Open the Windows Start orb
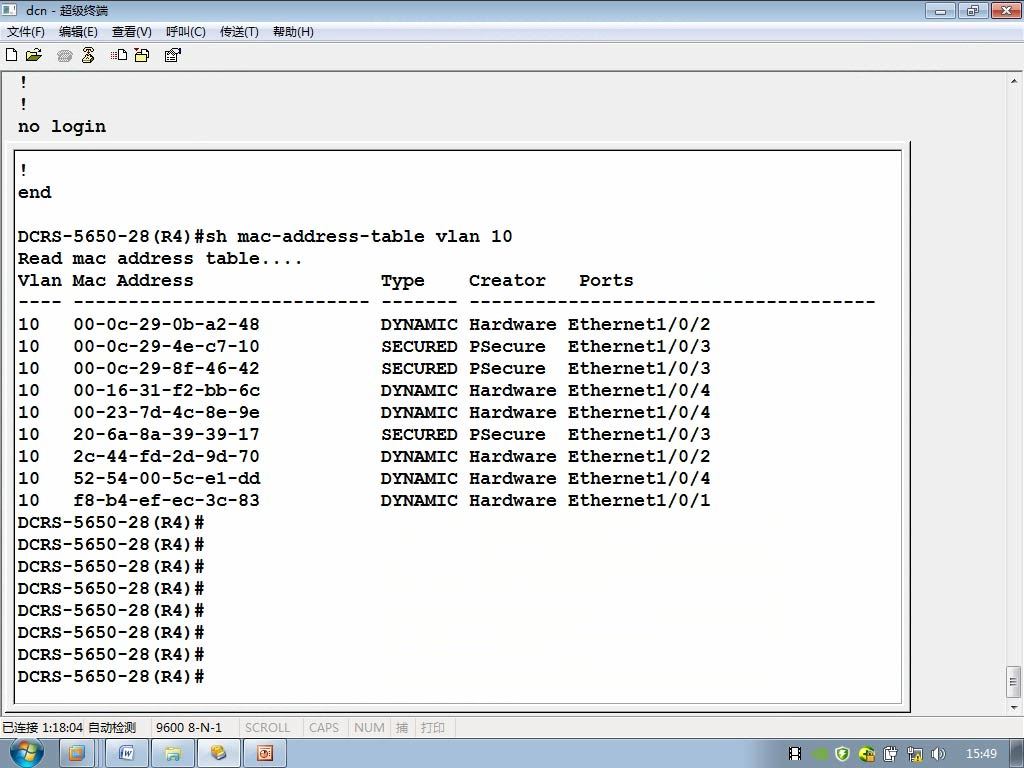 click(26, 753)
